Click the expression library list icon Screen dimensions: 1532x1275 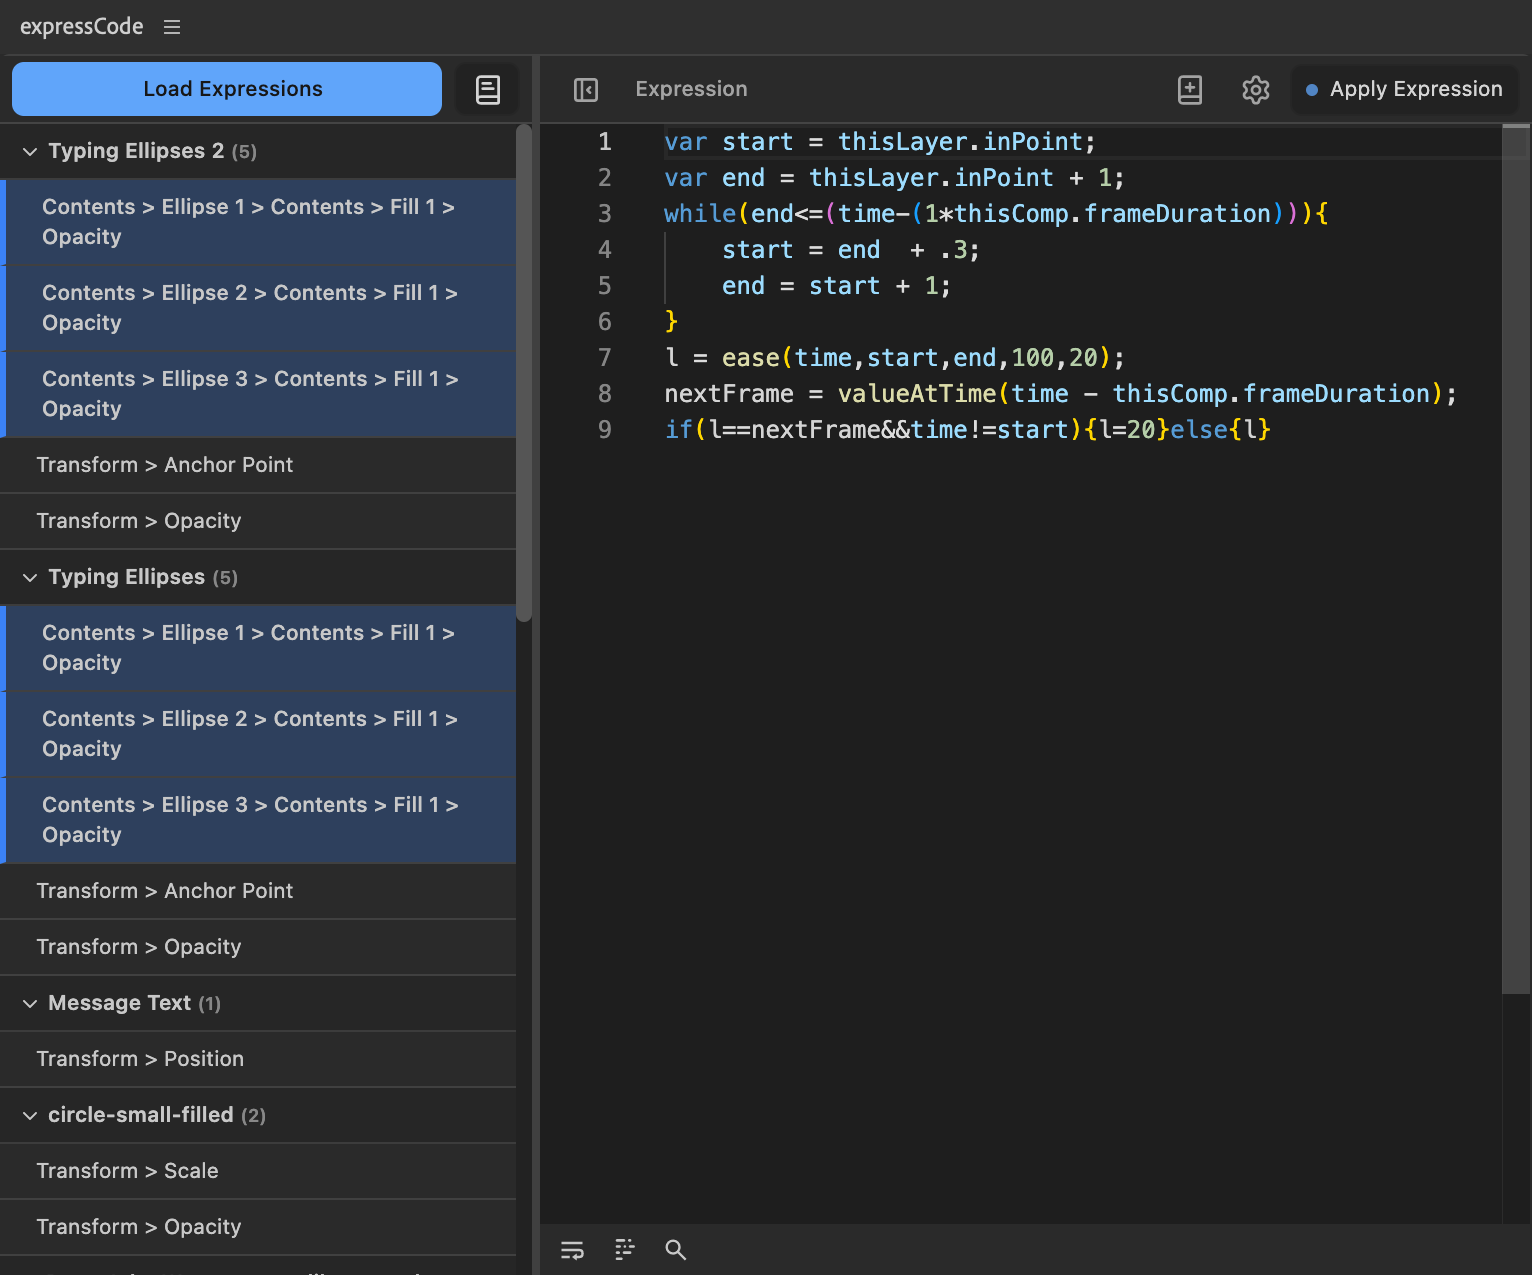coord(487,90)
